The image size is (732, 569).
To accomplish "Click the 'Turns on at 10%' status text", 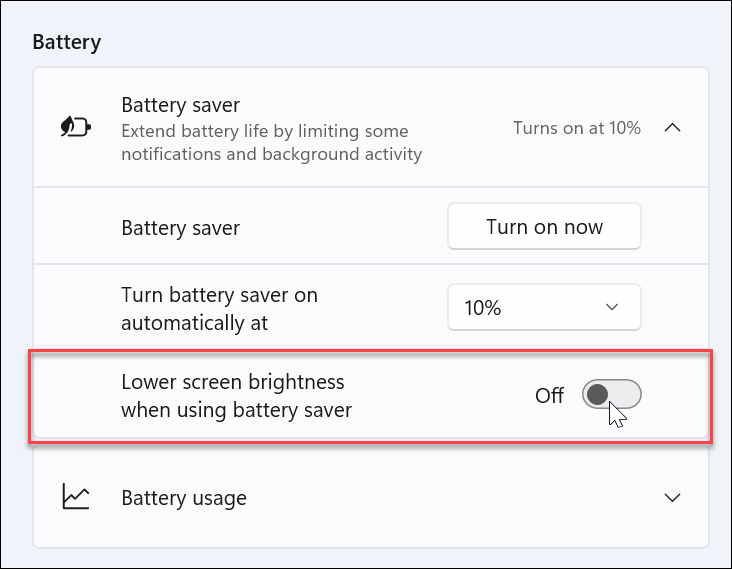I will pos(576,128).
